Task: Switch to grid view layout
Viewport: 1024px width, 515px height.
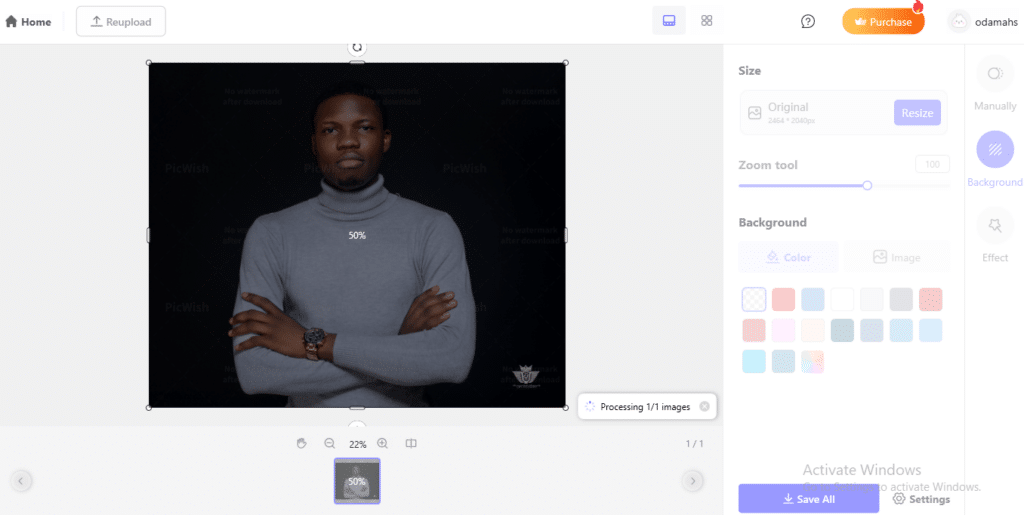Action: [x=706, y=21]
